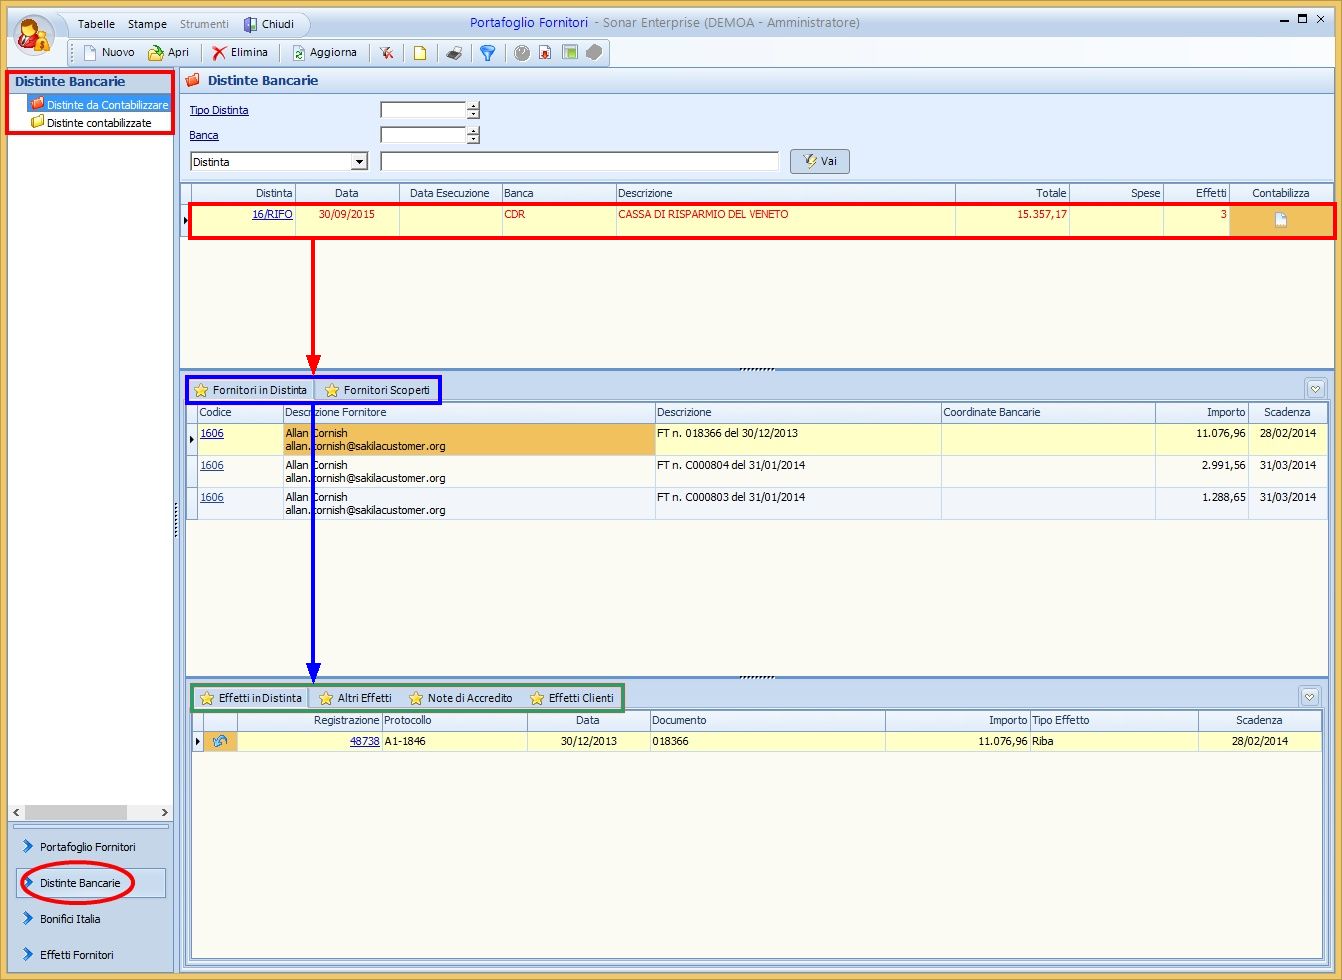Click the Nuovo toolbar button

pos(109,52)
